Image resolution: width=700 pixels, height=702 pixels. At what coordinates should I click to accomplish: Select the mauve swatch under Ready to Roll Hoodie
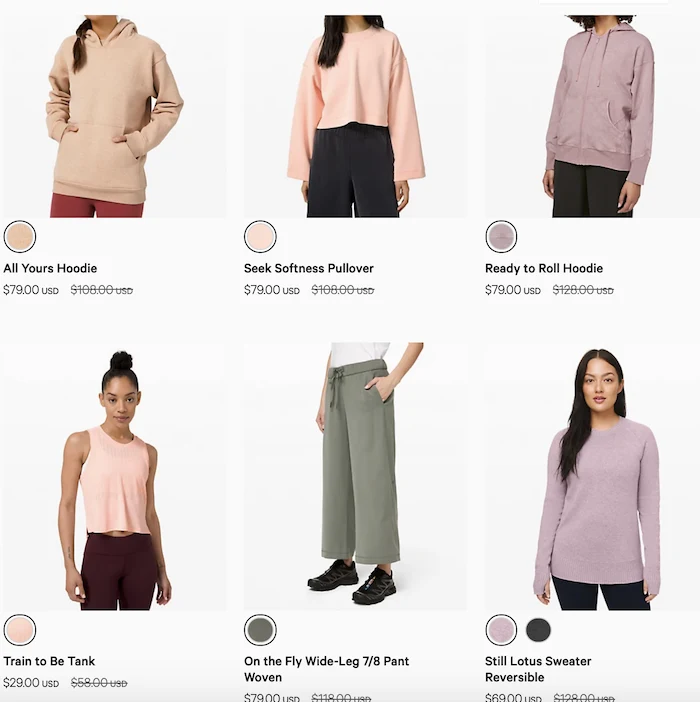pyautogui.click(x=501, y=236)
